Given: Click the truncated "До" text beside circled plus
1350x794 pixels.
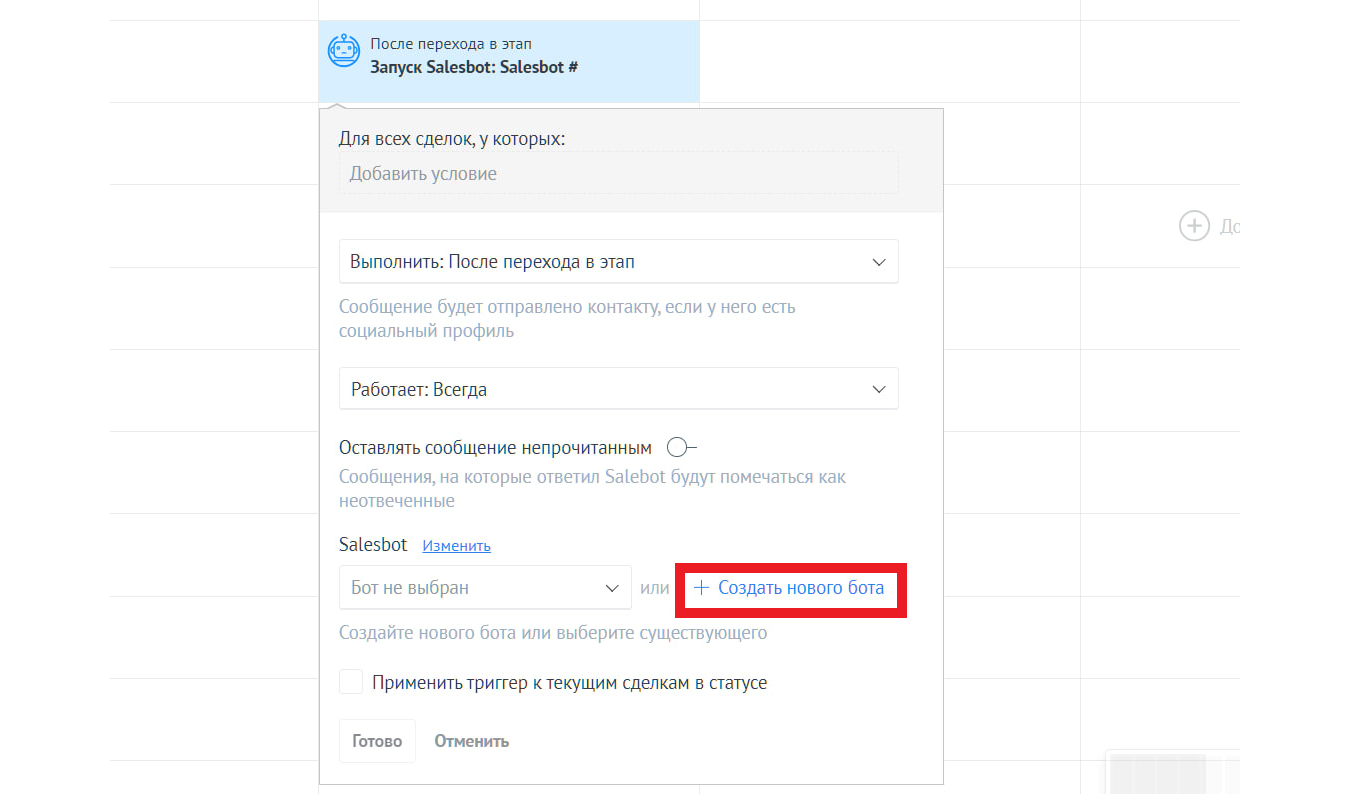Looking at the screenshot, I should point(1229,227).
